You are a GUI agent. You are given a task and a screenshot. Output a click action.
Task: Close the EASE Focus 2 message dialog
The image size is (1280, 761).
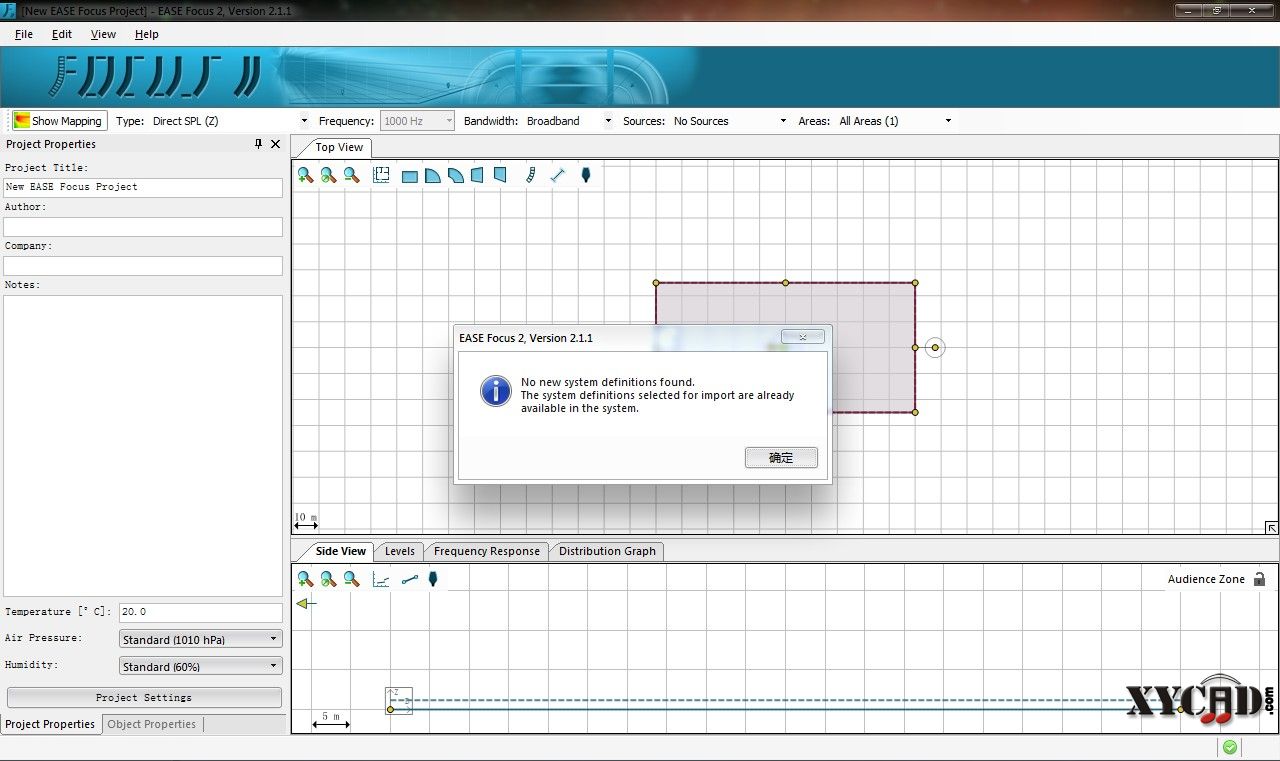(x=802, y=337)
